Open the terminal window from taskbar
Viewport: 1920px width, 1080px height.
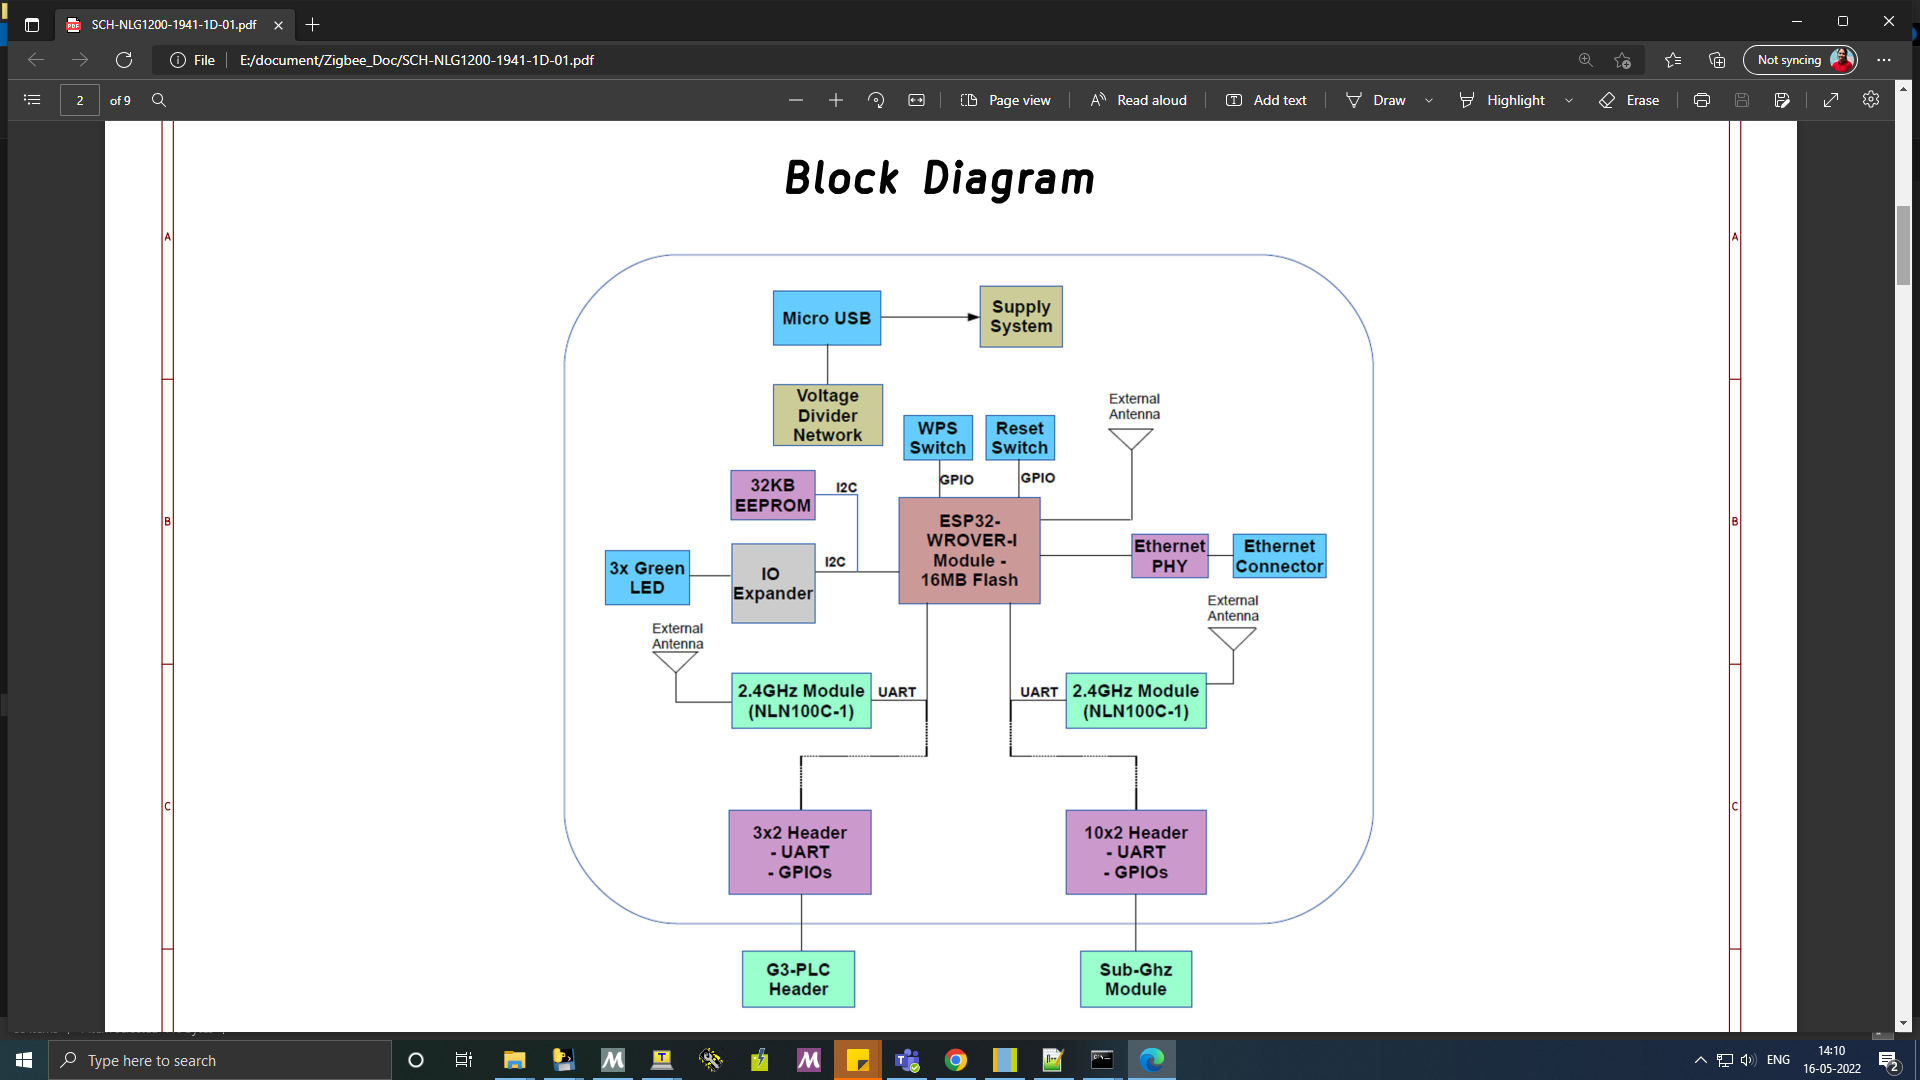(1102, 1060)
